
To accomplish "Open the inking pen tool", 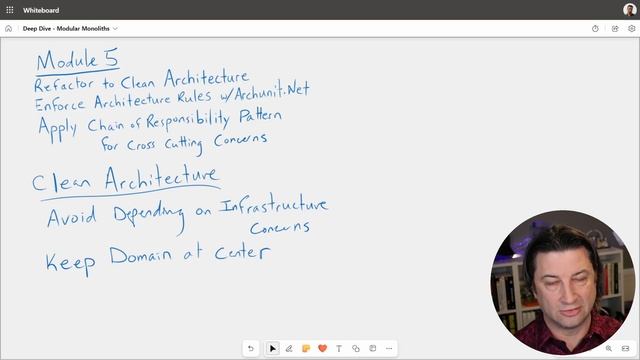I will tap(289, 348).
